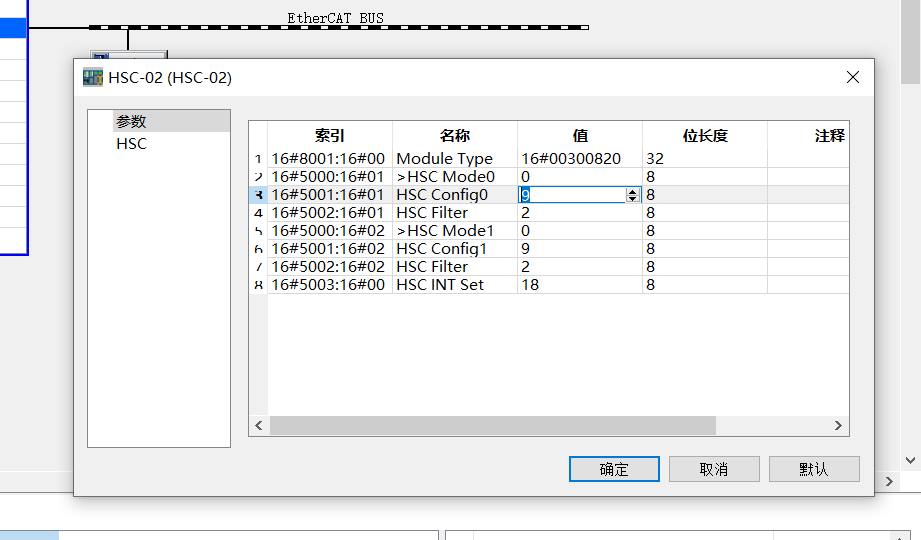Click the 确定 button
The image size is (921, 540).
614,469
